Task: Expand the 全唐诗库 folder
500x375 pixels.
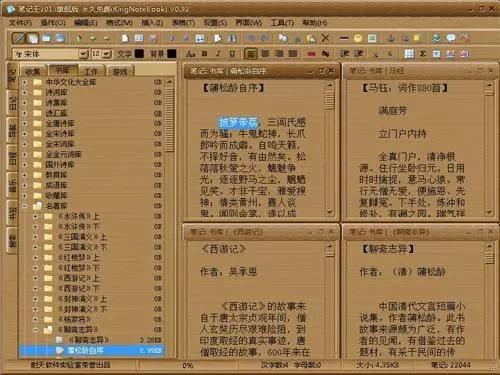Action: 24,123
